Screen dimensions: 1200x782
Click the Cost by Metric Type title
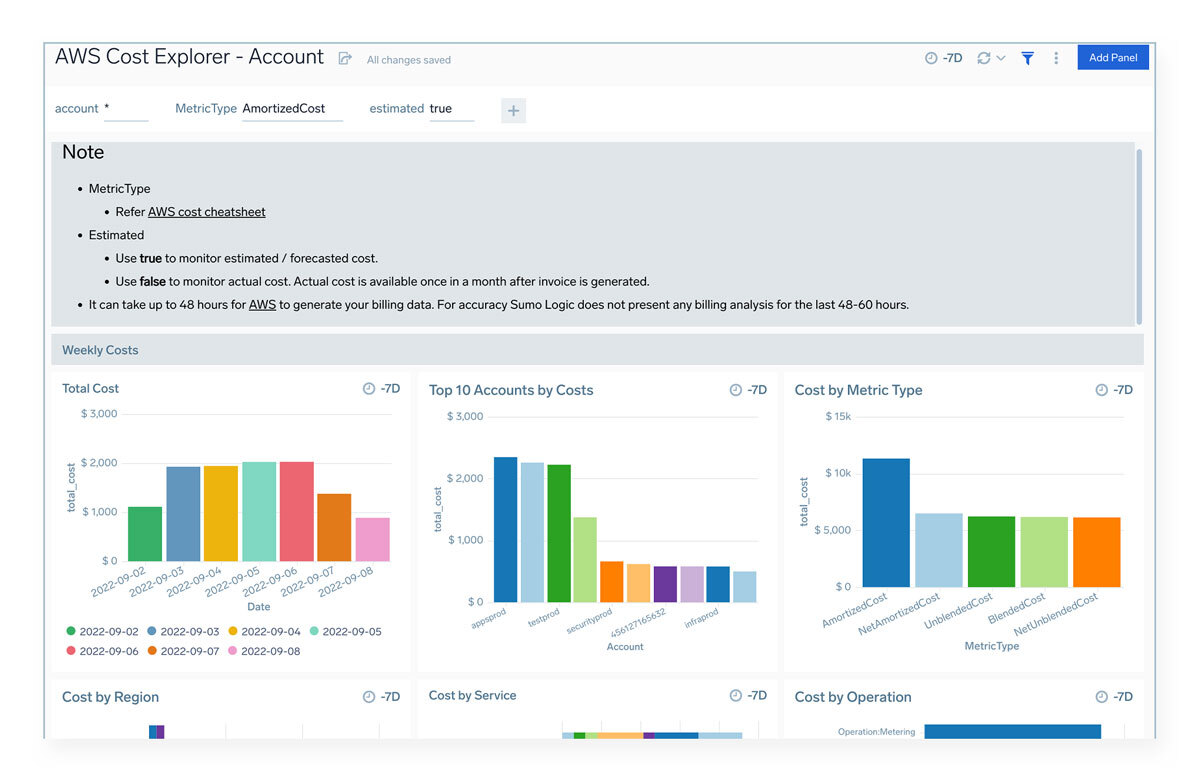(x=858, y=390)
